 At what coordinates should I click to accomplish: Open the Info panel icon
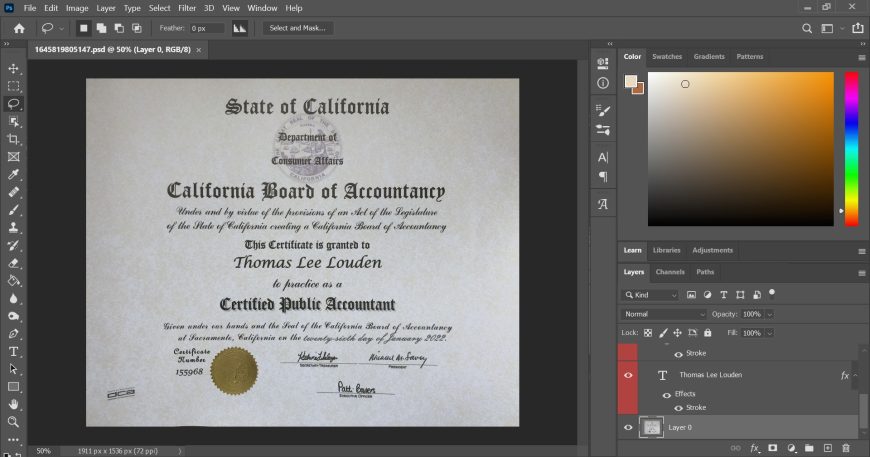click(x=603, y=83)
